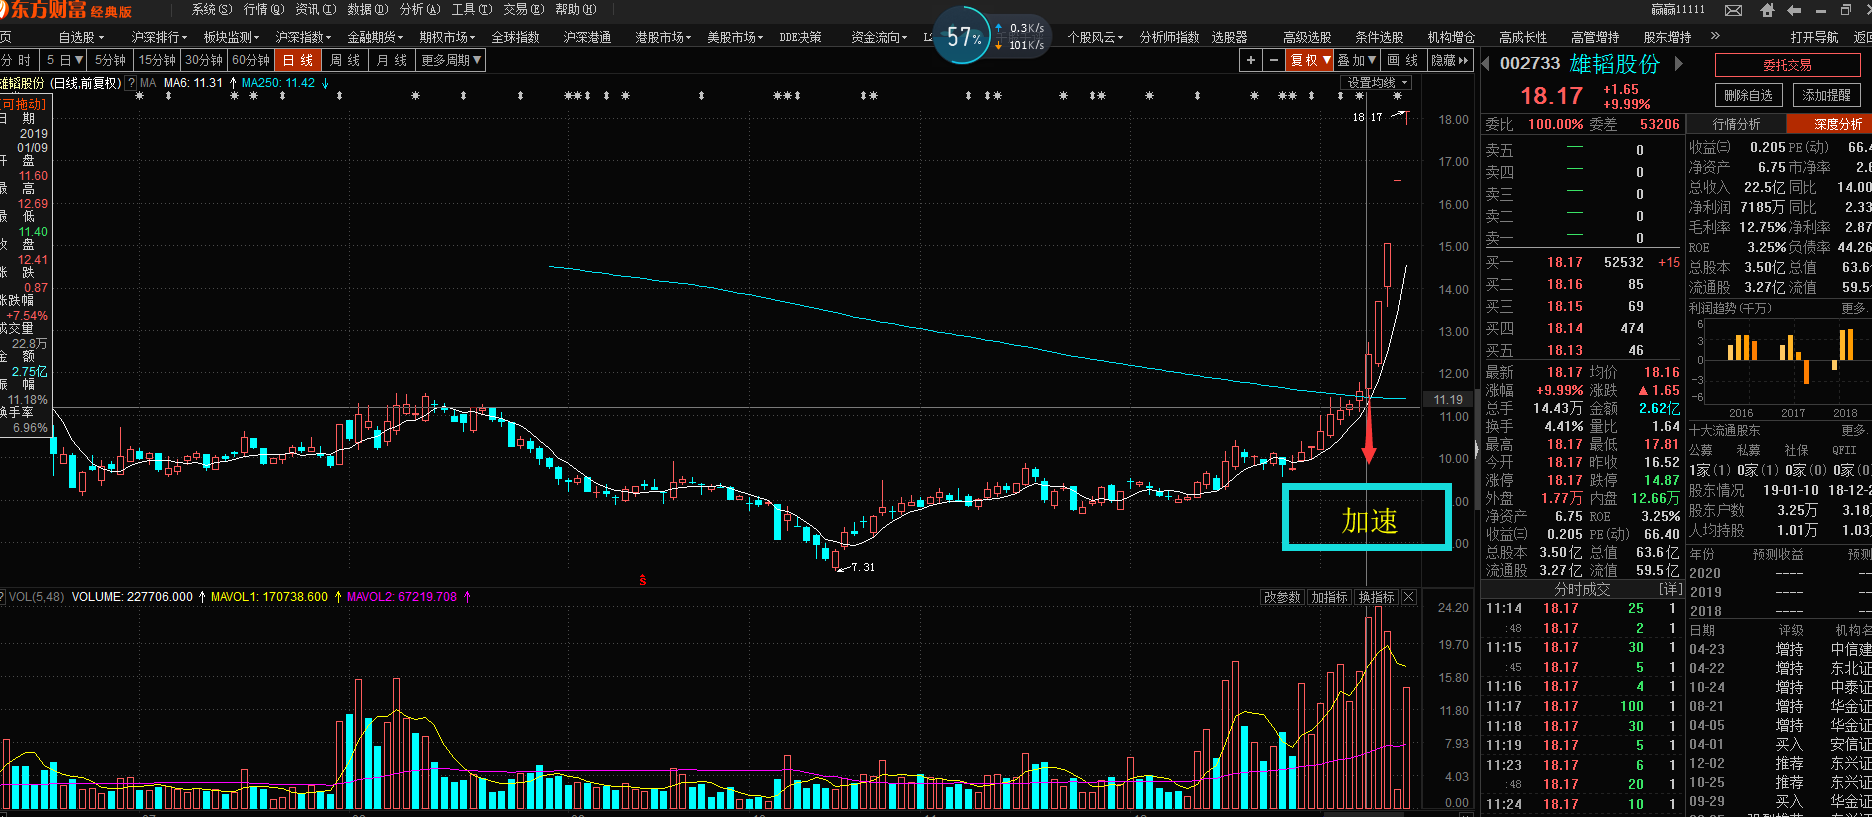Open the 工具(T) menu

tap(471, 9)
